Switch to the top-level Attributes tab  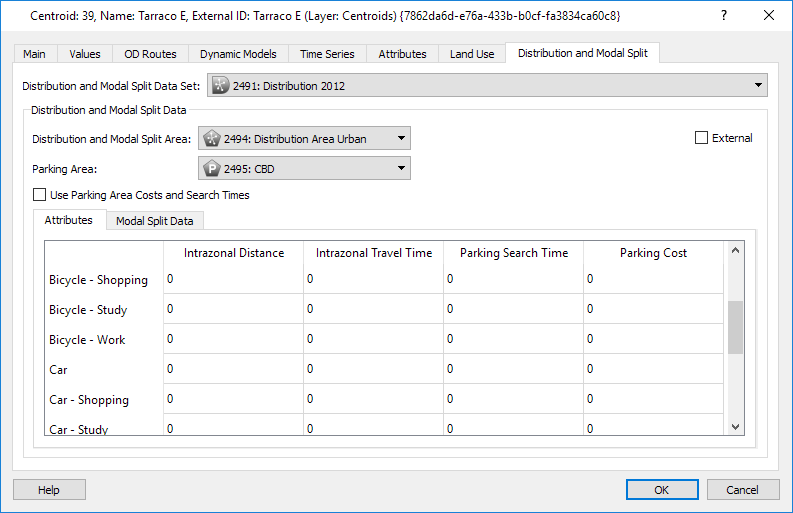pyautogui.click(x=402, y=54)
